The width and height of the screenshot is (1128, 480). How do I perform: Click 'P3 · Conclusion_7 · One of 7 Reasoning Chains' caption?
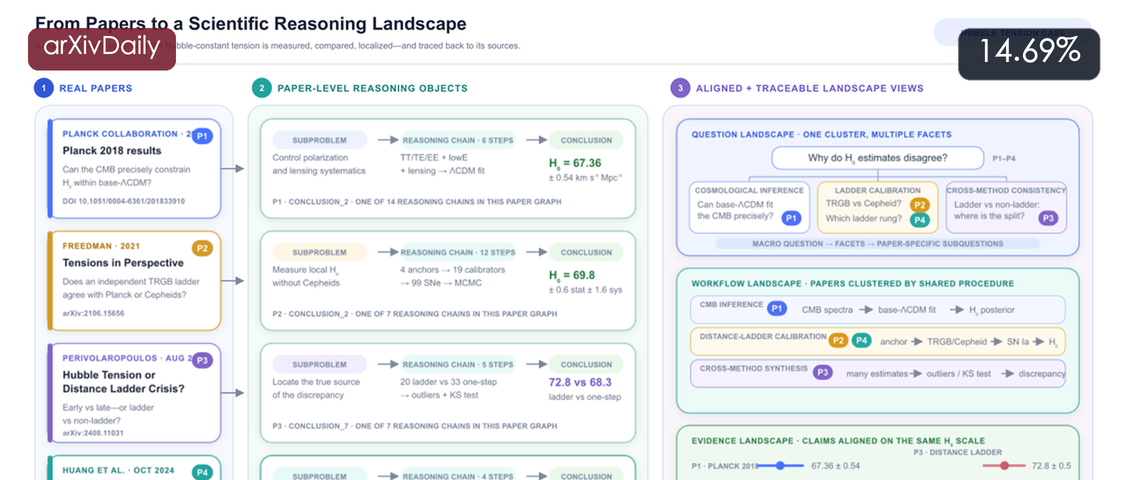414,426
